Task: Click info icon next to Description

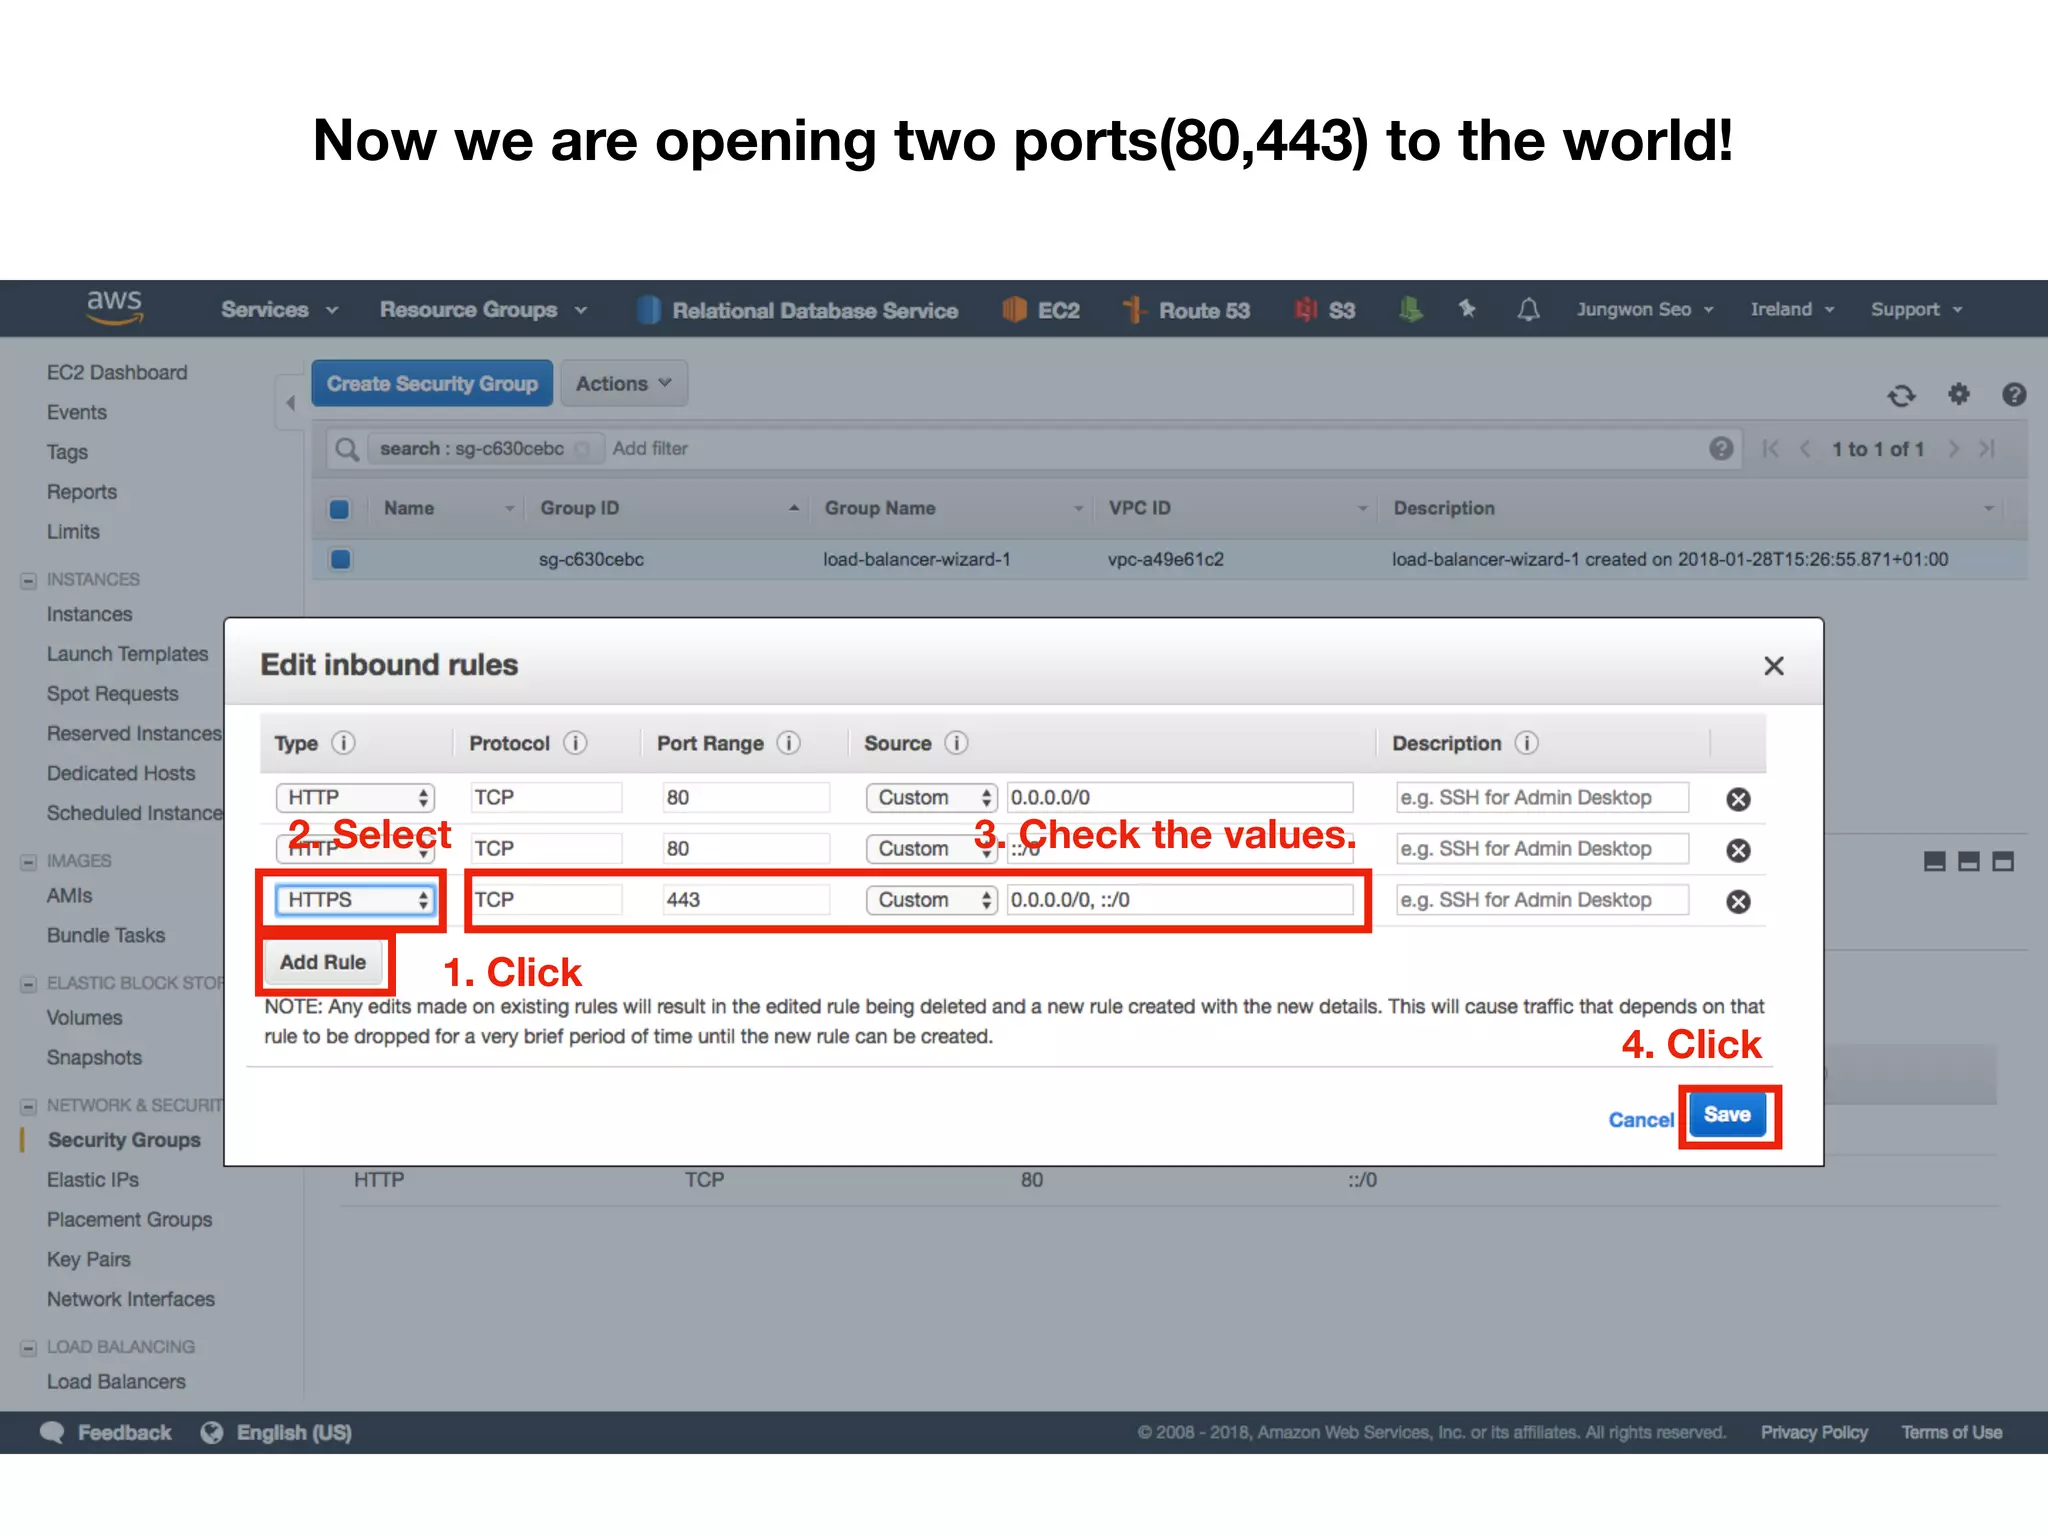Action: click(1526, 743)
